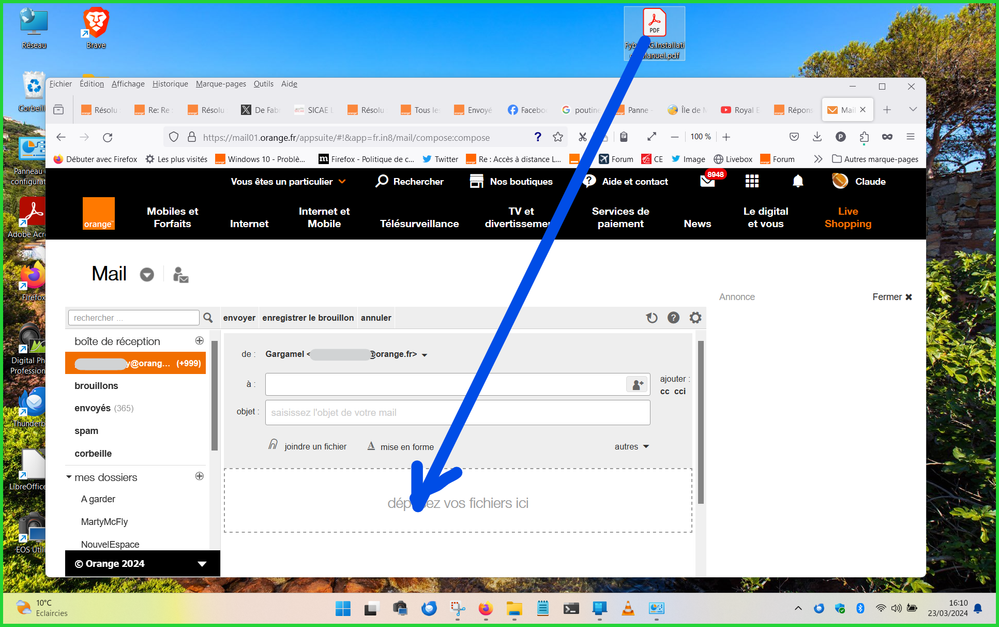The height and width of the screenshot is (627, 999).
Task: Open the 'autres' options dropdown
Action: tap(632, 447)
